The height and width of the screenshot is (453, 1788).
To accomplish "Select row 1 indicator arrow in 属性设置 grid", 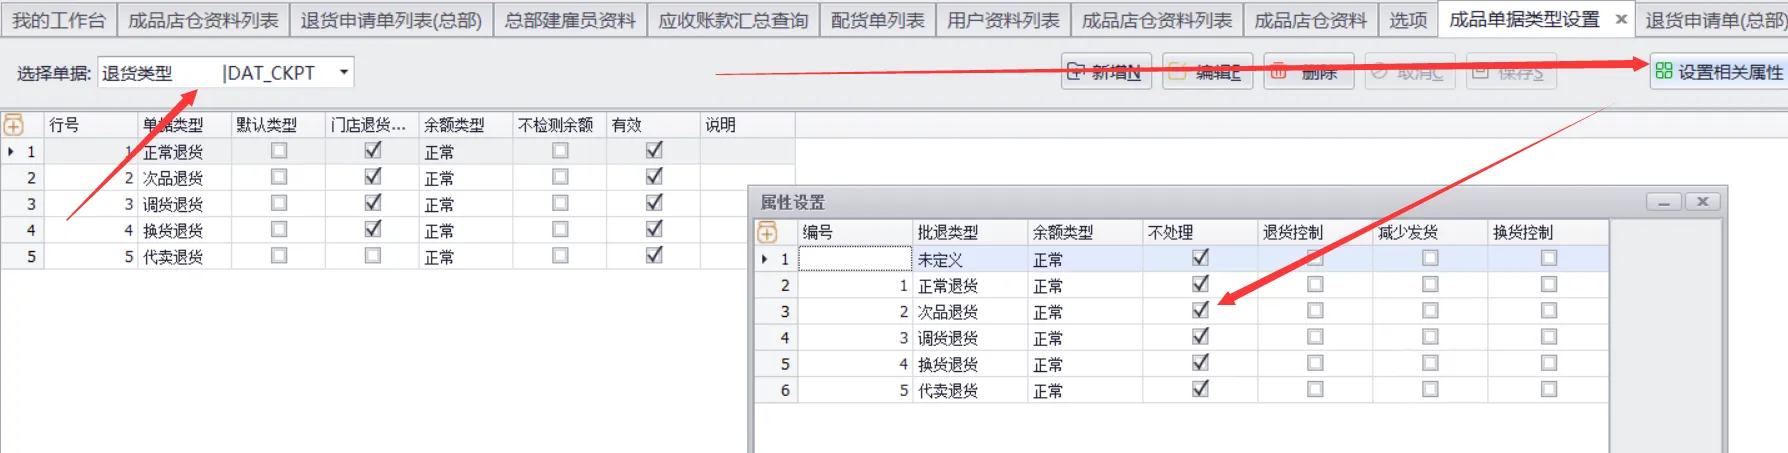I will click(x=765, y=259).
